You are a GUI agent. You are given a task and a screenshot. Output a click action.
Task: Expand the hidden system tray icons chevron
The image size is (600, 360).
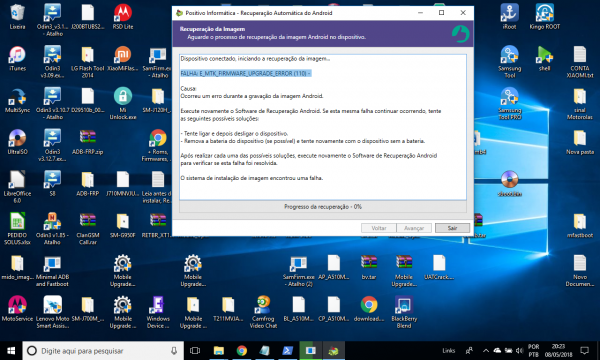coord(486,350)
